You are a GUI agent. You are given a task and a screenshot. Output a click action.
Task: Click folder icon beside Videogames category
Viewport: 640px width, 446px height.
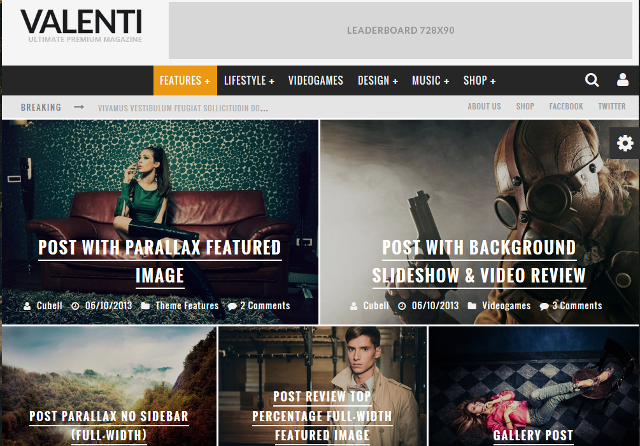tap(472, 305)
